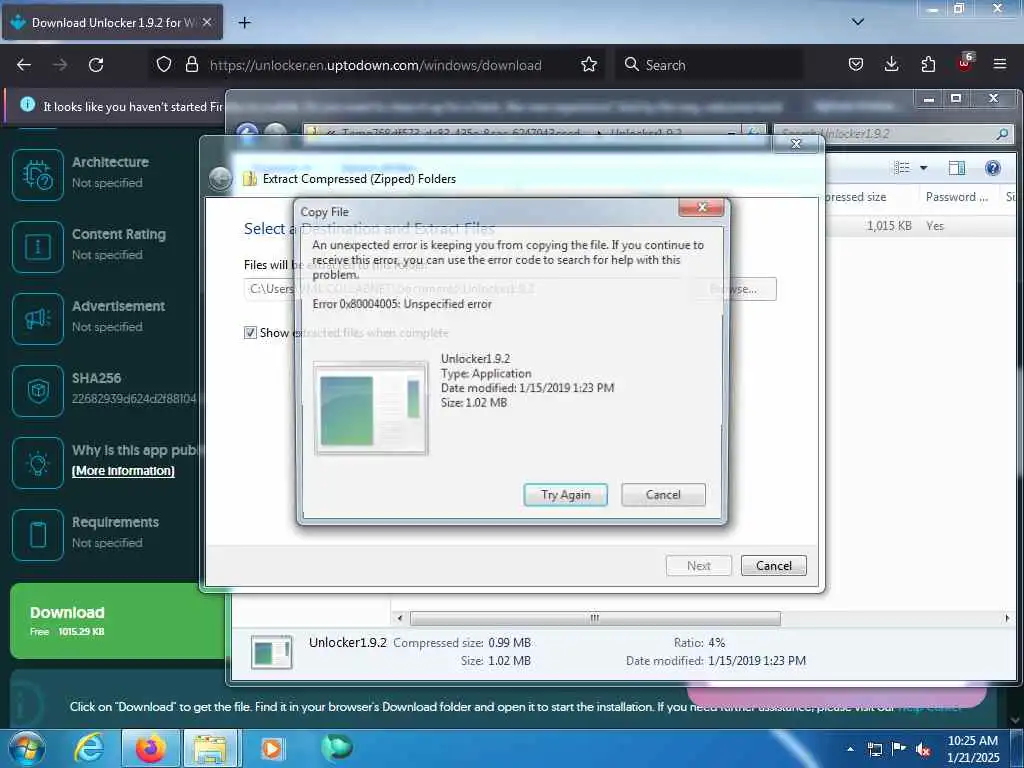1024x768 pixels.
Task: Click the Explorer search box for Unlocker1.9.2
Action: tap(893, 134)
